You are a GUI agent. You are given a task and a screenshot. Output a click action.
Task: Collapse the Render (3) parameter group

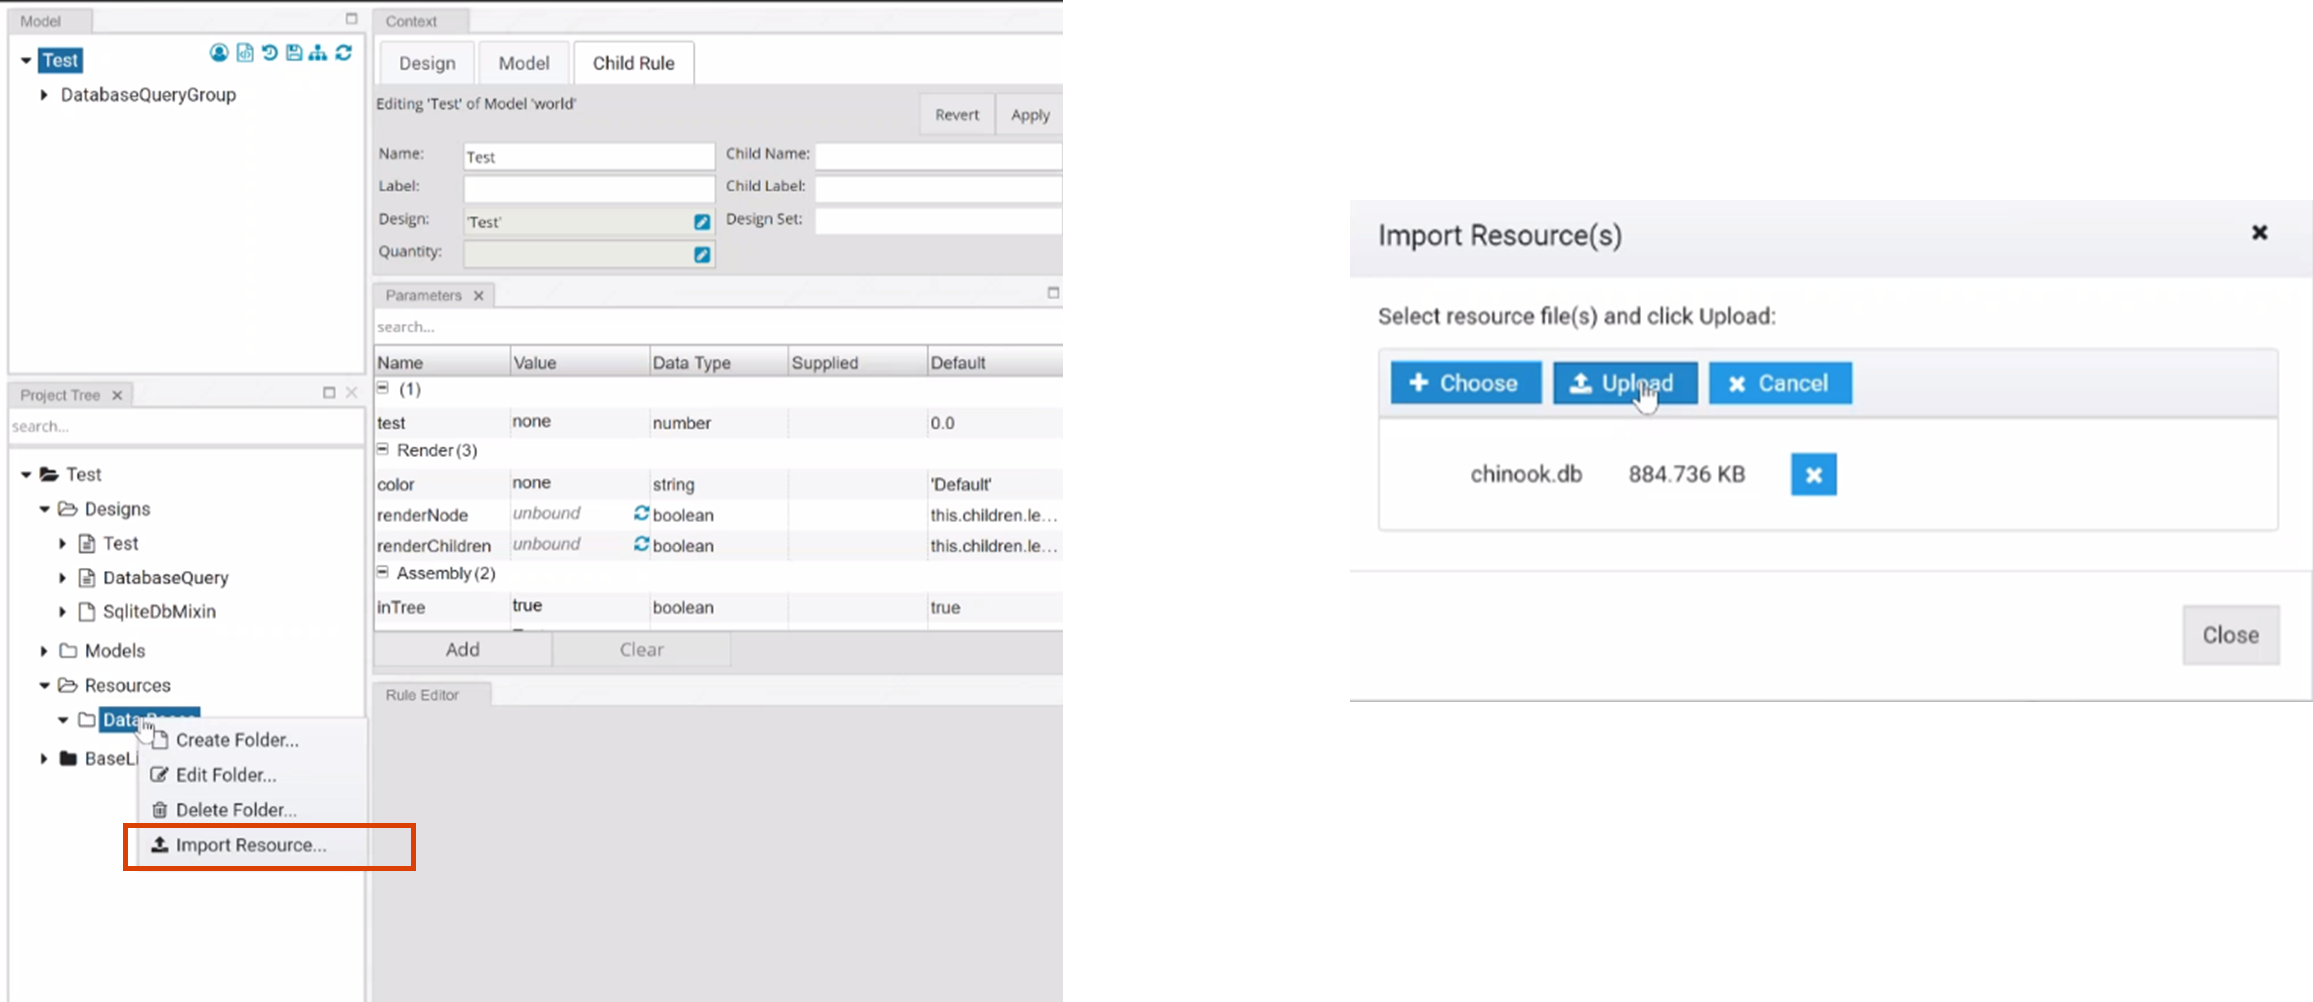click(x=383, y=449)
